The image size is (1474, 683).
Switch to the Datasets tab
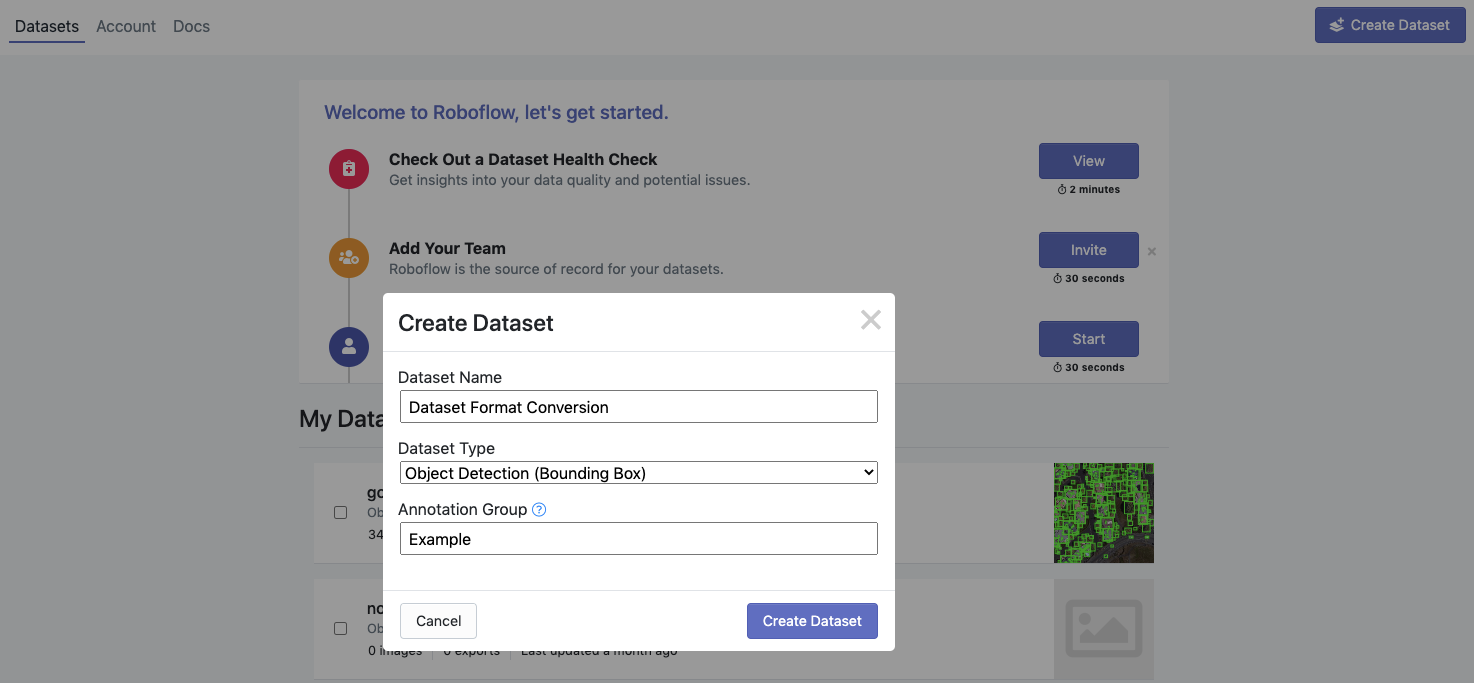[47, 26]
